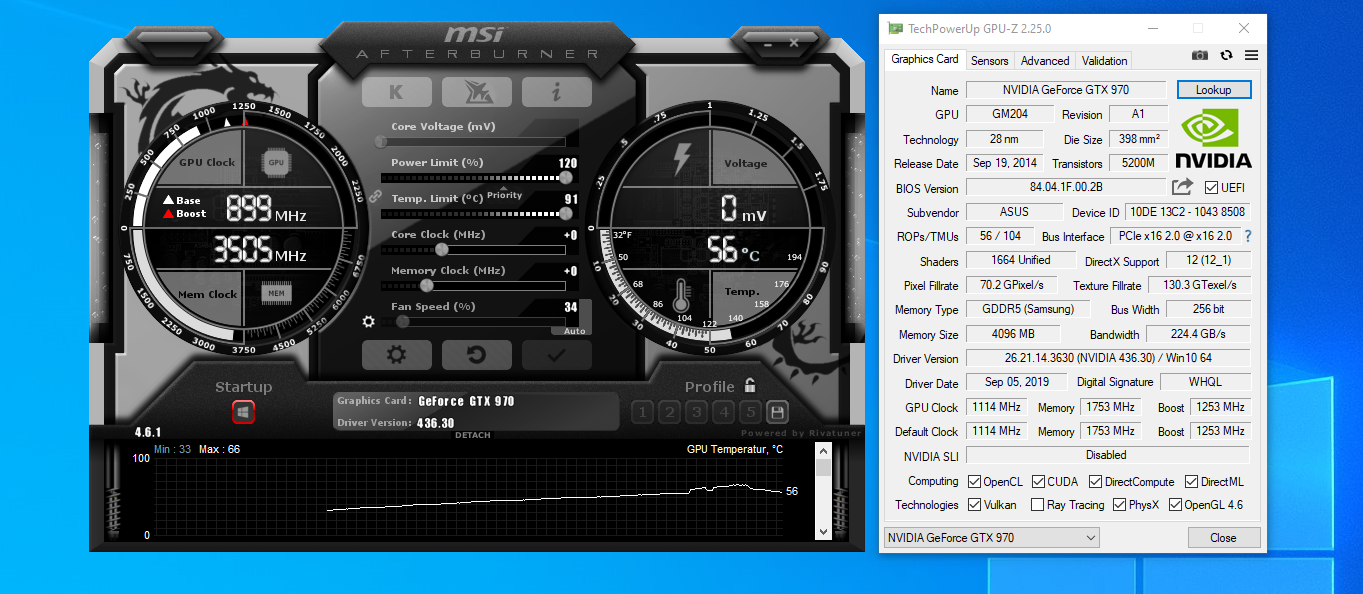The image size is (1363, 594).
Task: Click the Power Limit slider handle
Action: [x=566, y=177]
